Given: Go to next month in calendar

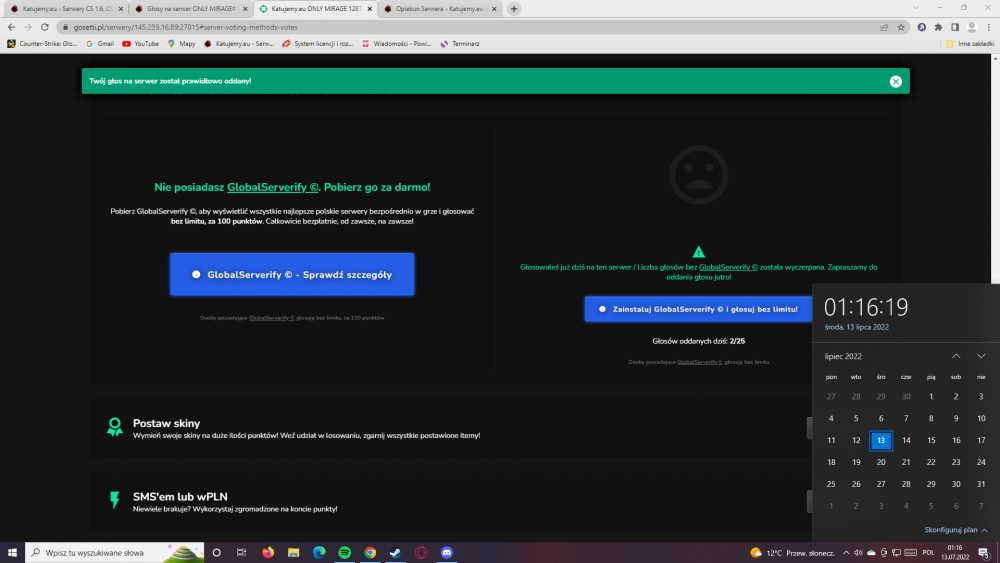Looking at the screenshot, I should [x=981, y=356].
